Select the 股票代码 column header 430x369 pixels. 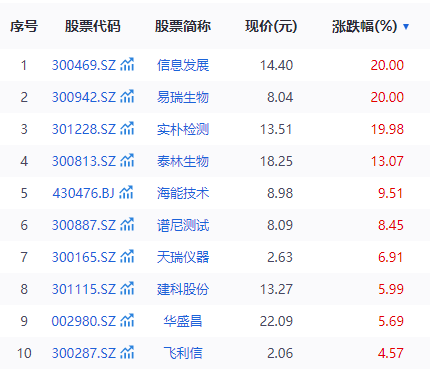click(x=93, y=26)
